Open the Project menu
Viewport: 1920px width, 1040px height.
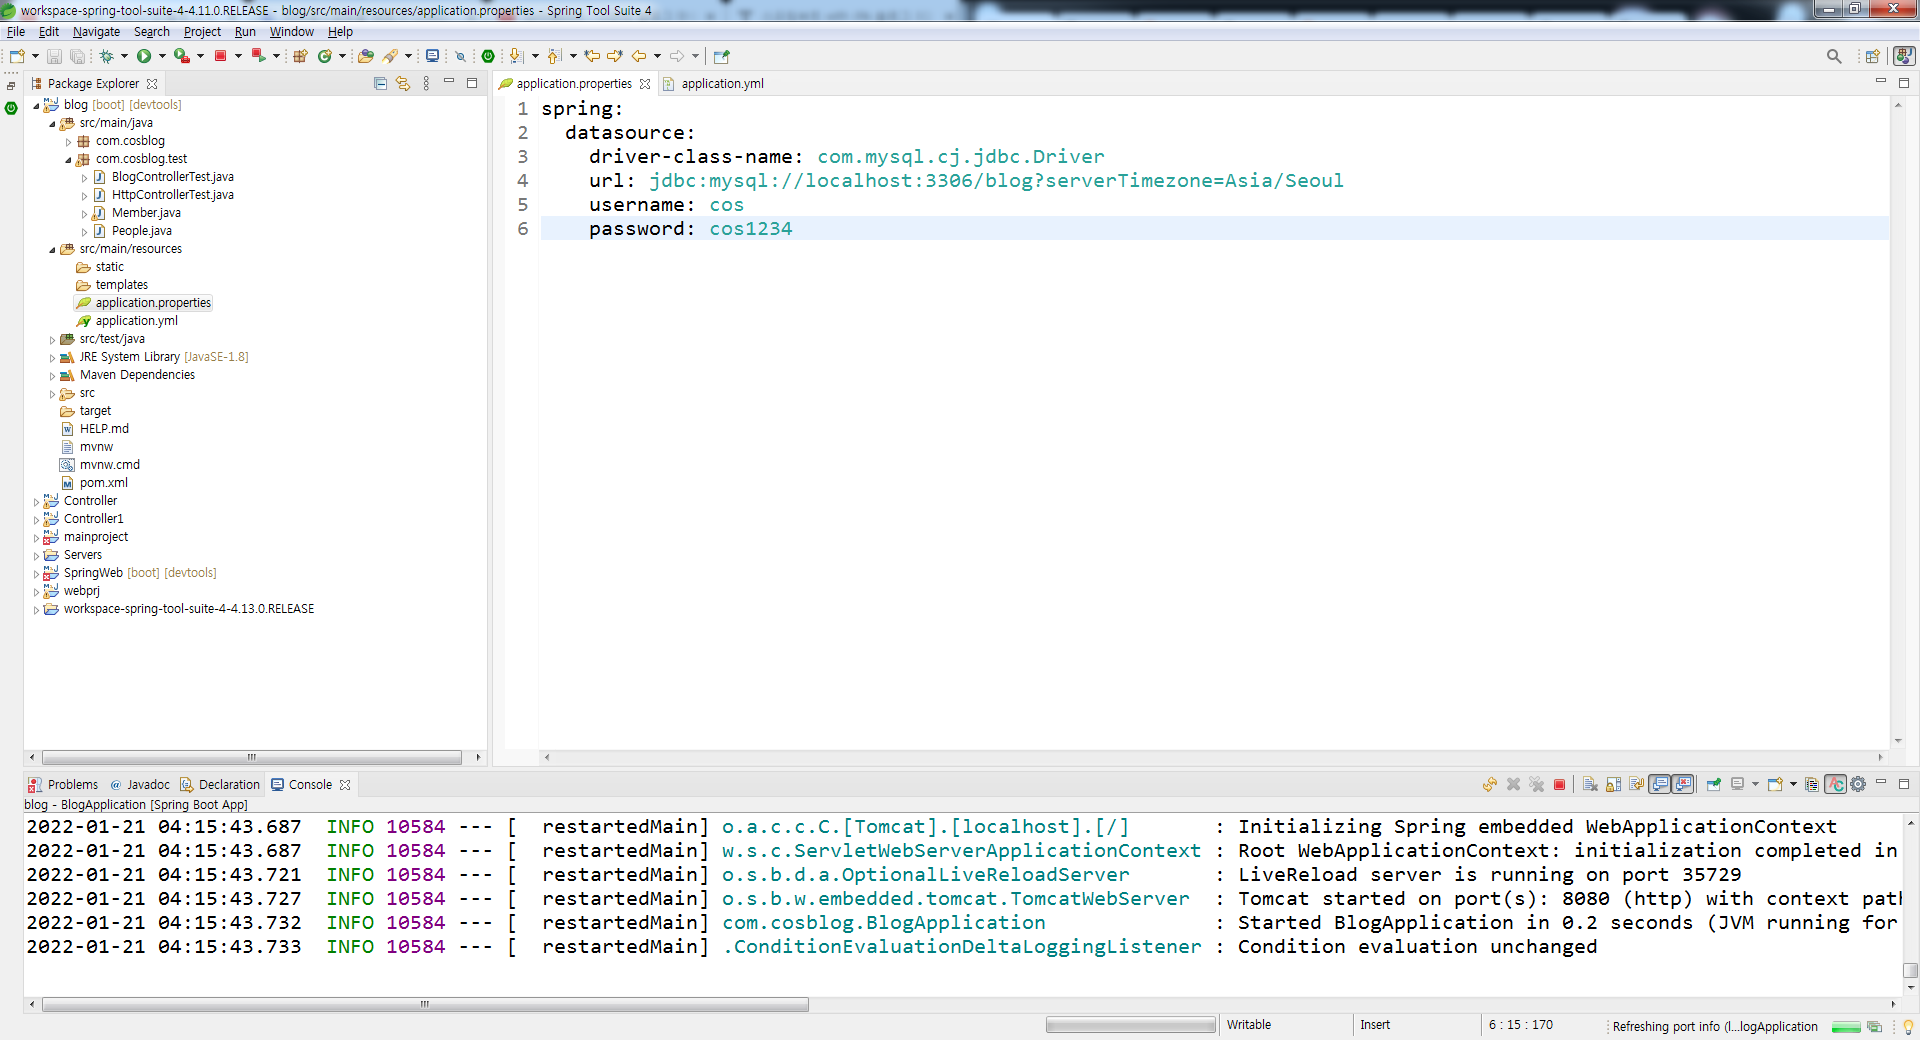point(202,31)
